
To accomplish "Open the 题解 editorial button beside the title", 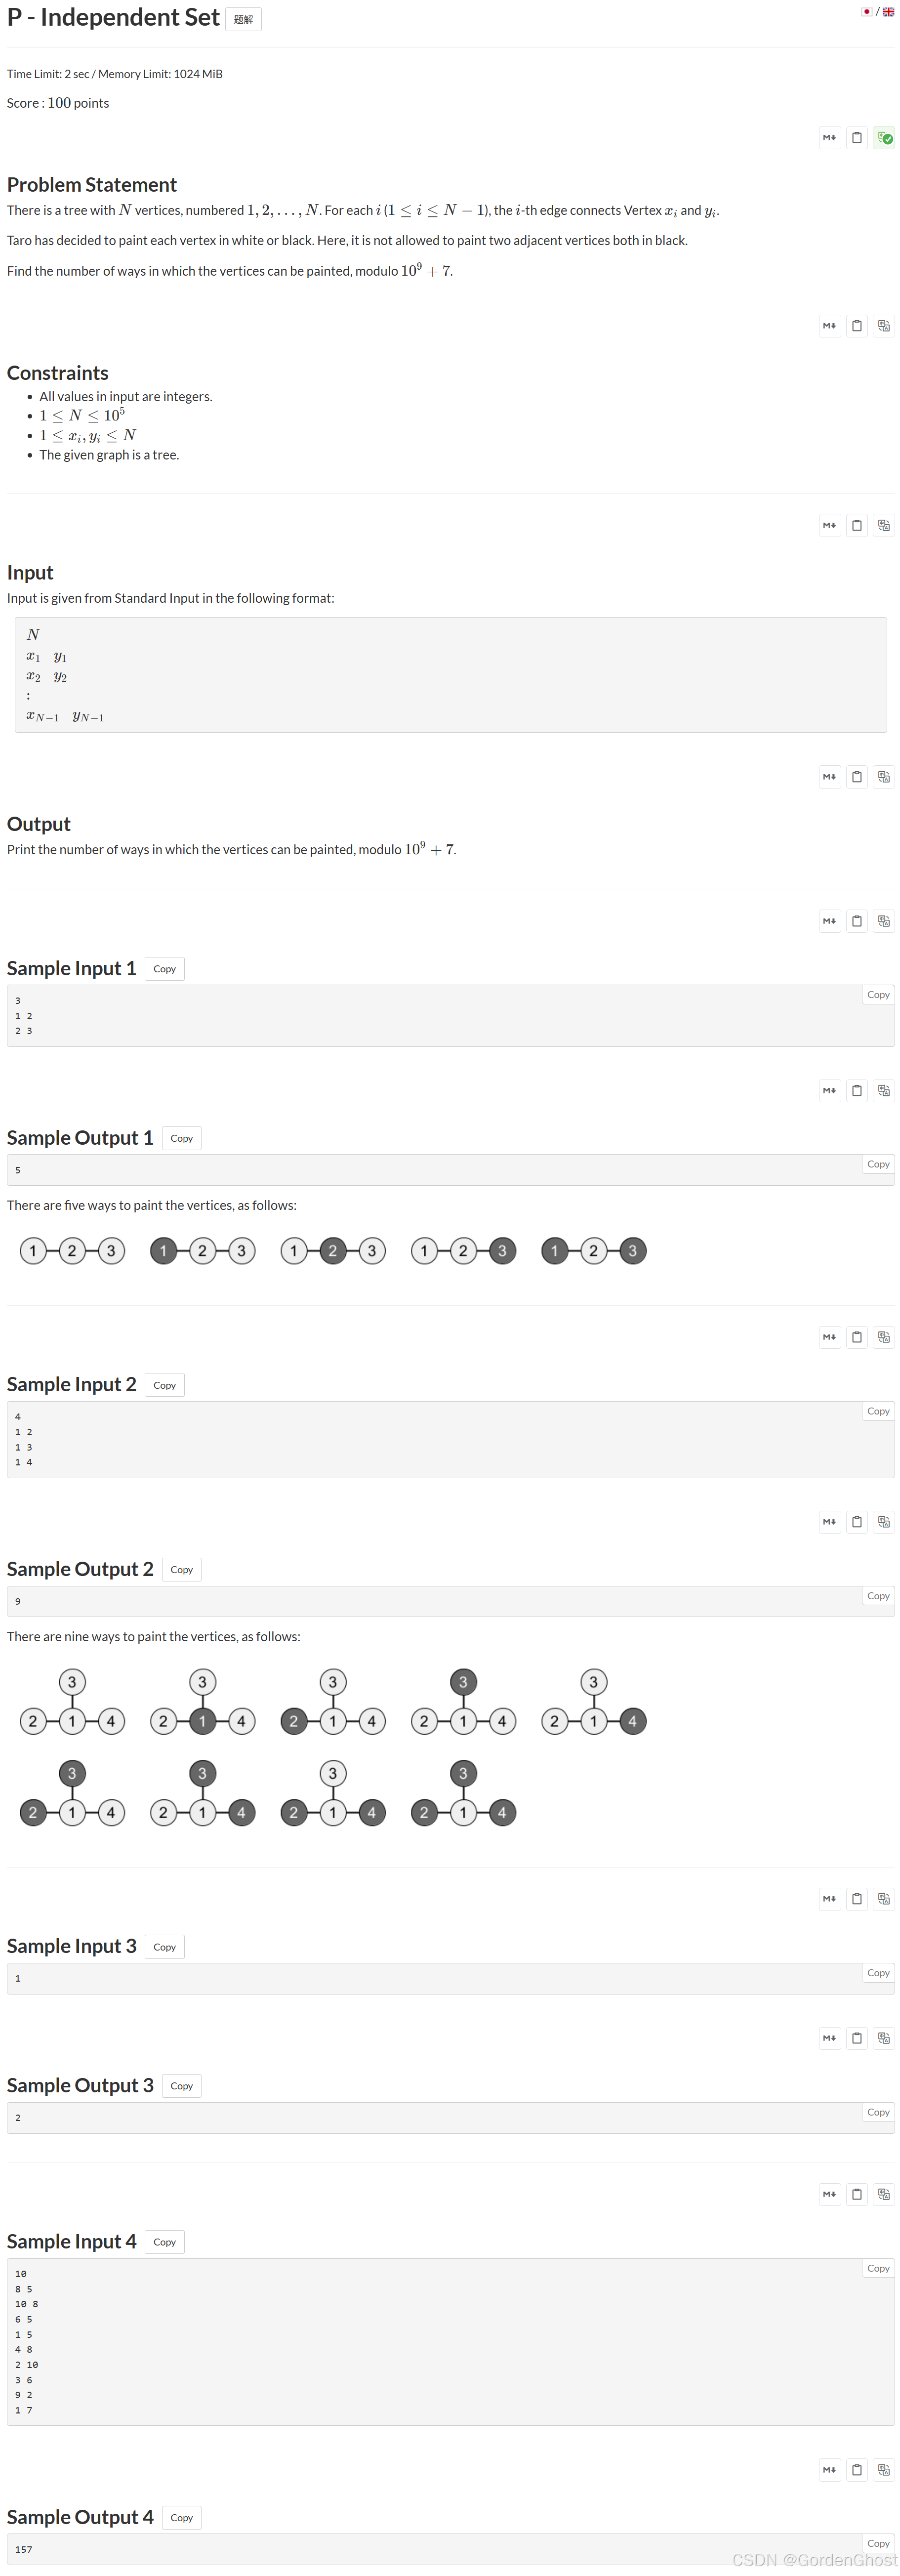I will [x=243, y=18].
